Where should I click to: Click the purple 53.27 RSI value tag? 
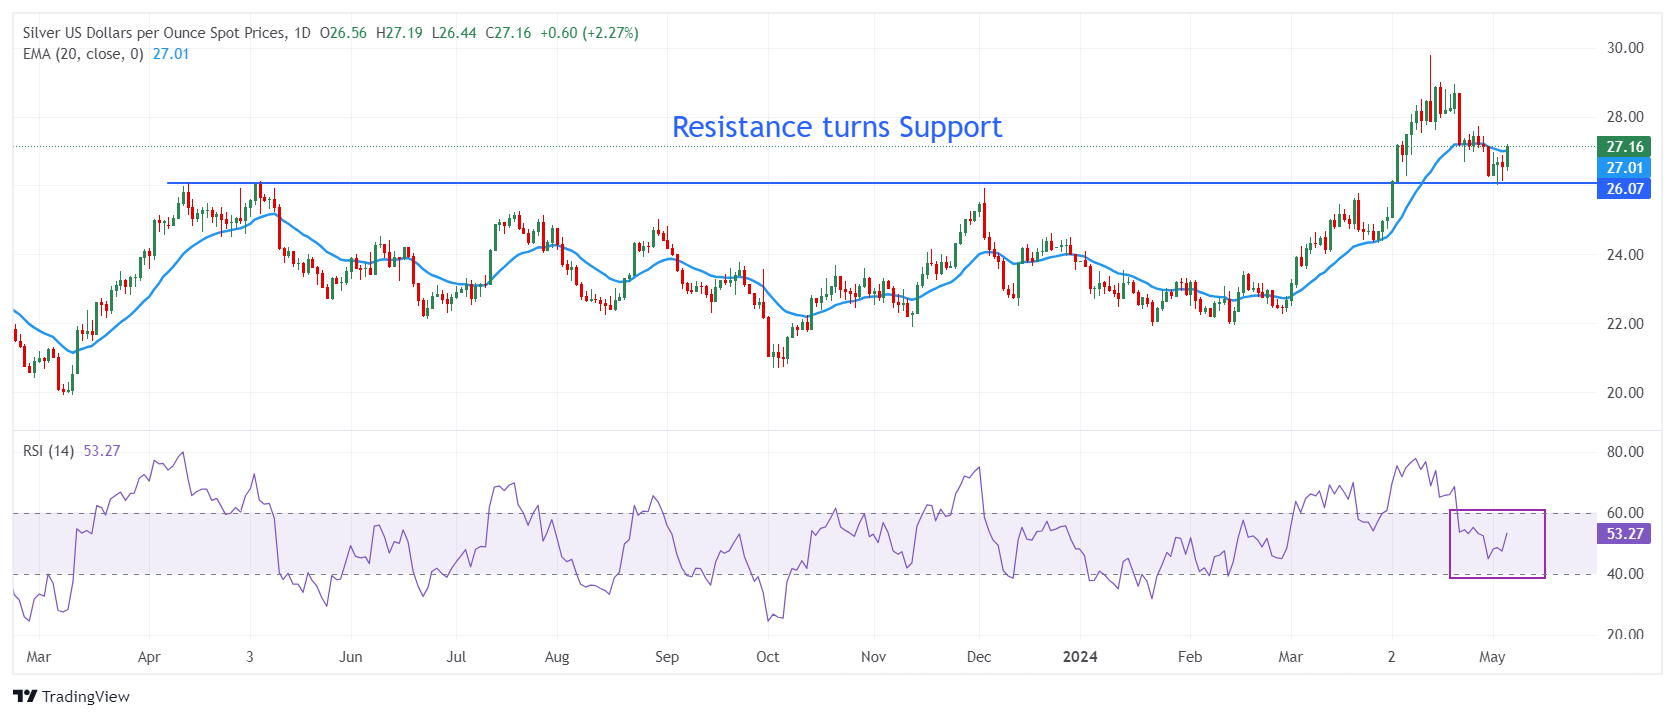(1624, 534)
